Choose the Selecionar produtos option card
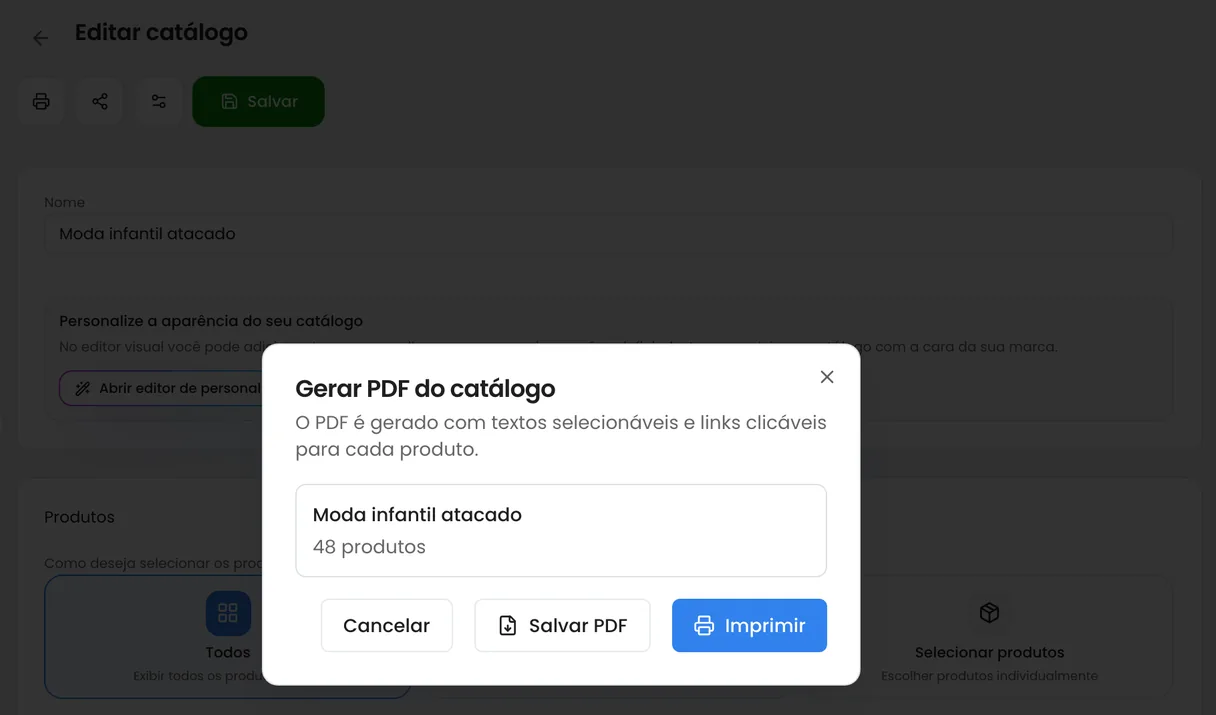 (x=989, y=636)
